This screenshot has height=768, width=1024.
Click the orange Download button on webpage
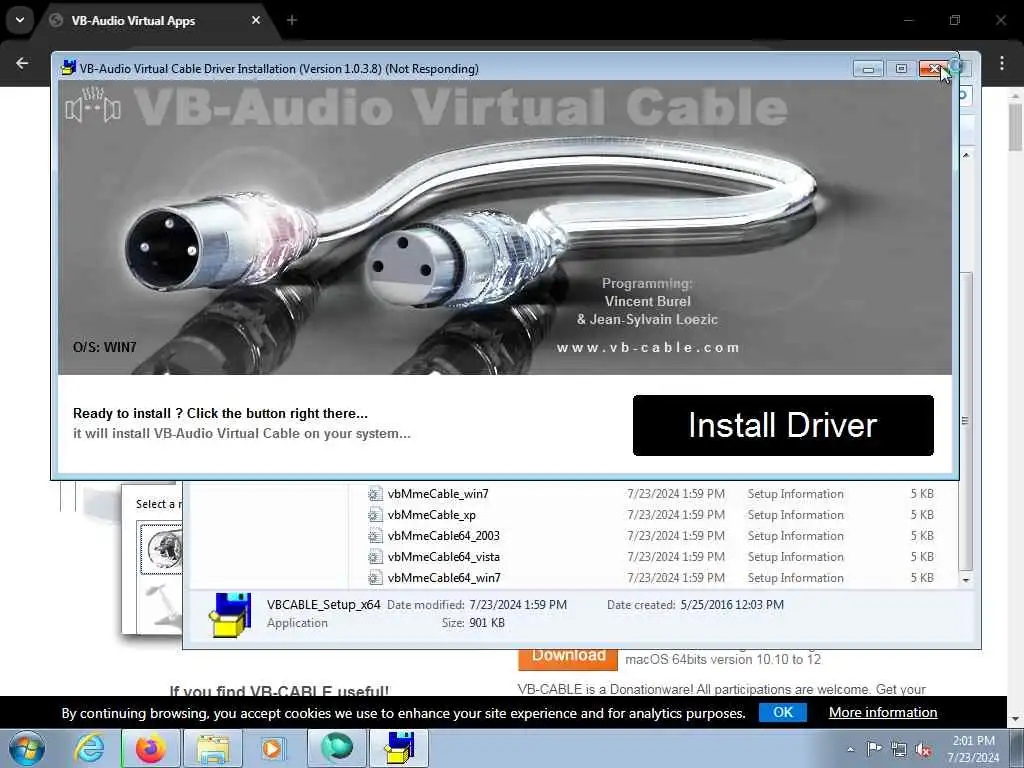click(568, 658)
